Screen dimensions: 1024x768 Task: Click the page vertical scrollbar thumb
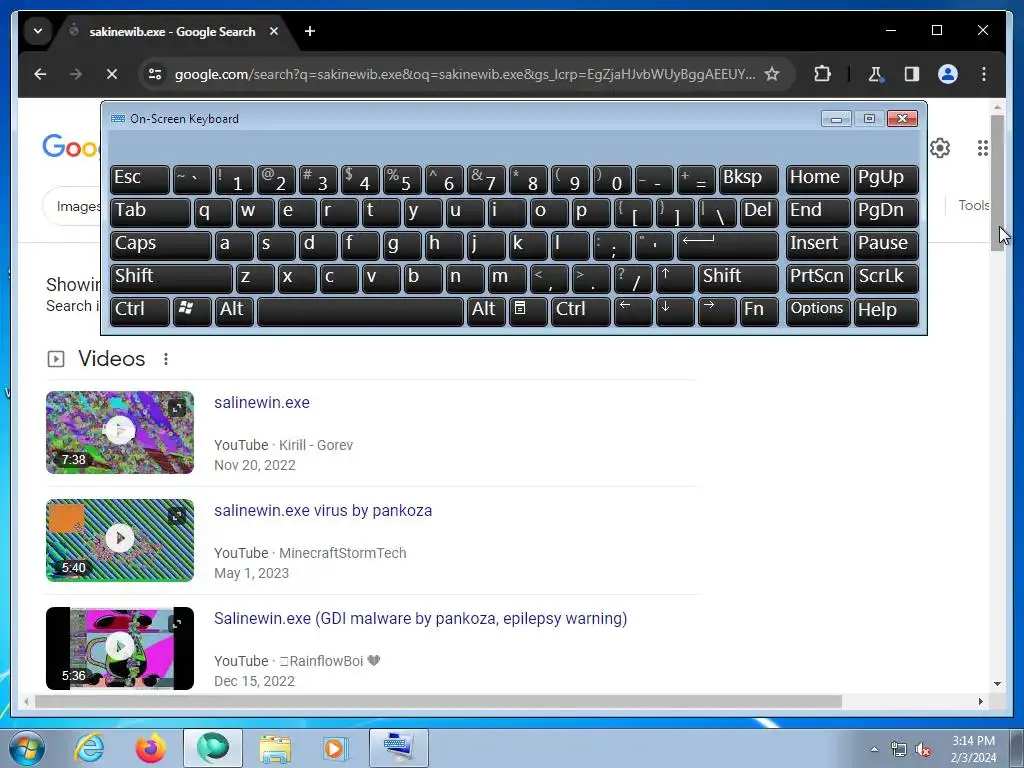997,183
